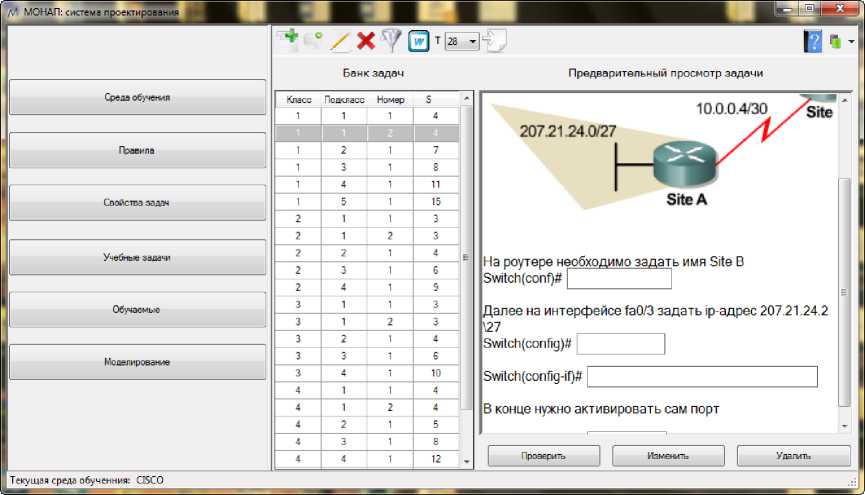Image resolution: width=865 pixels, height=495 pixels.
Task: Click the task preview scrollbar thumb
Action: coord(844,292)
